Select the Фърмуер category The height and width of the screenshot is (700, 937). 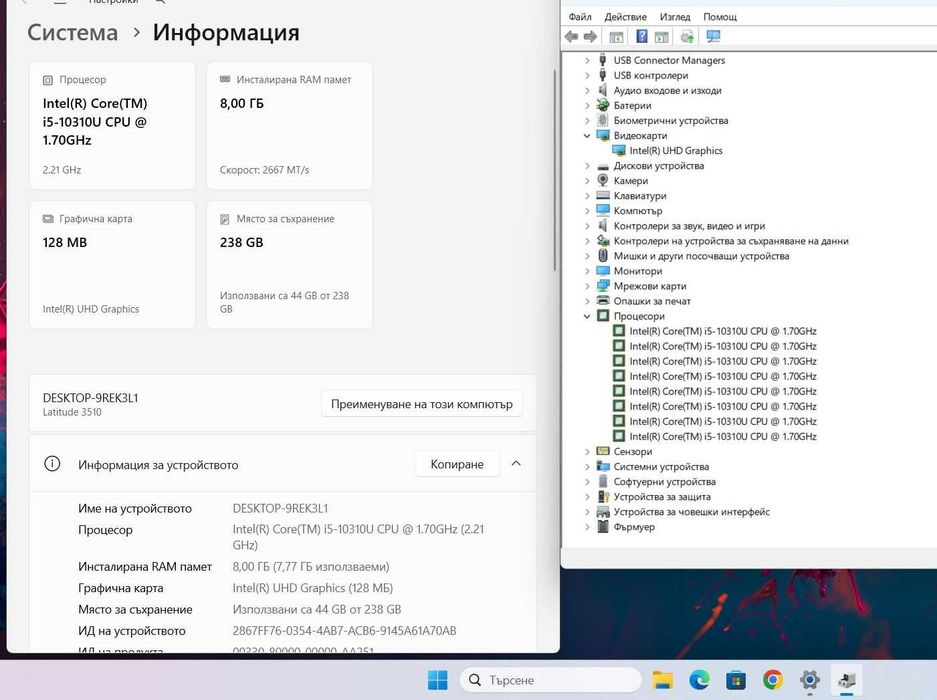(x=634, y=527)
